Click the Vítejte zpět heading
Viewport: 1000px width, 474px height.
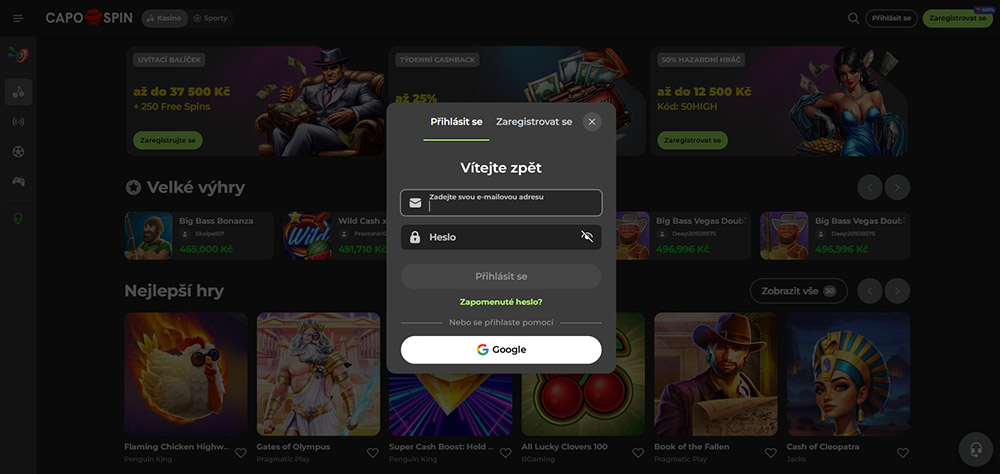point(501,168)
